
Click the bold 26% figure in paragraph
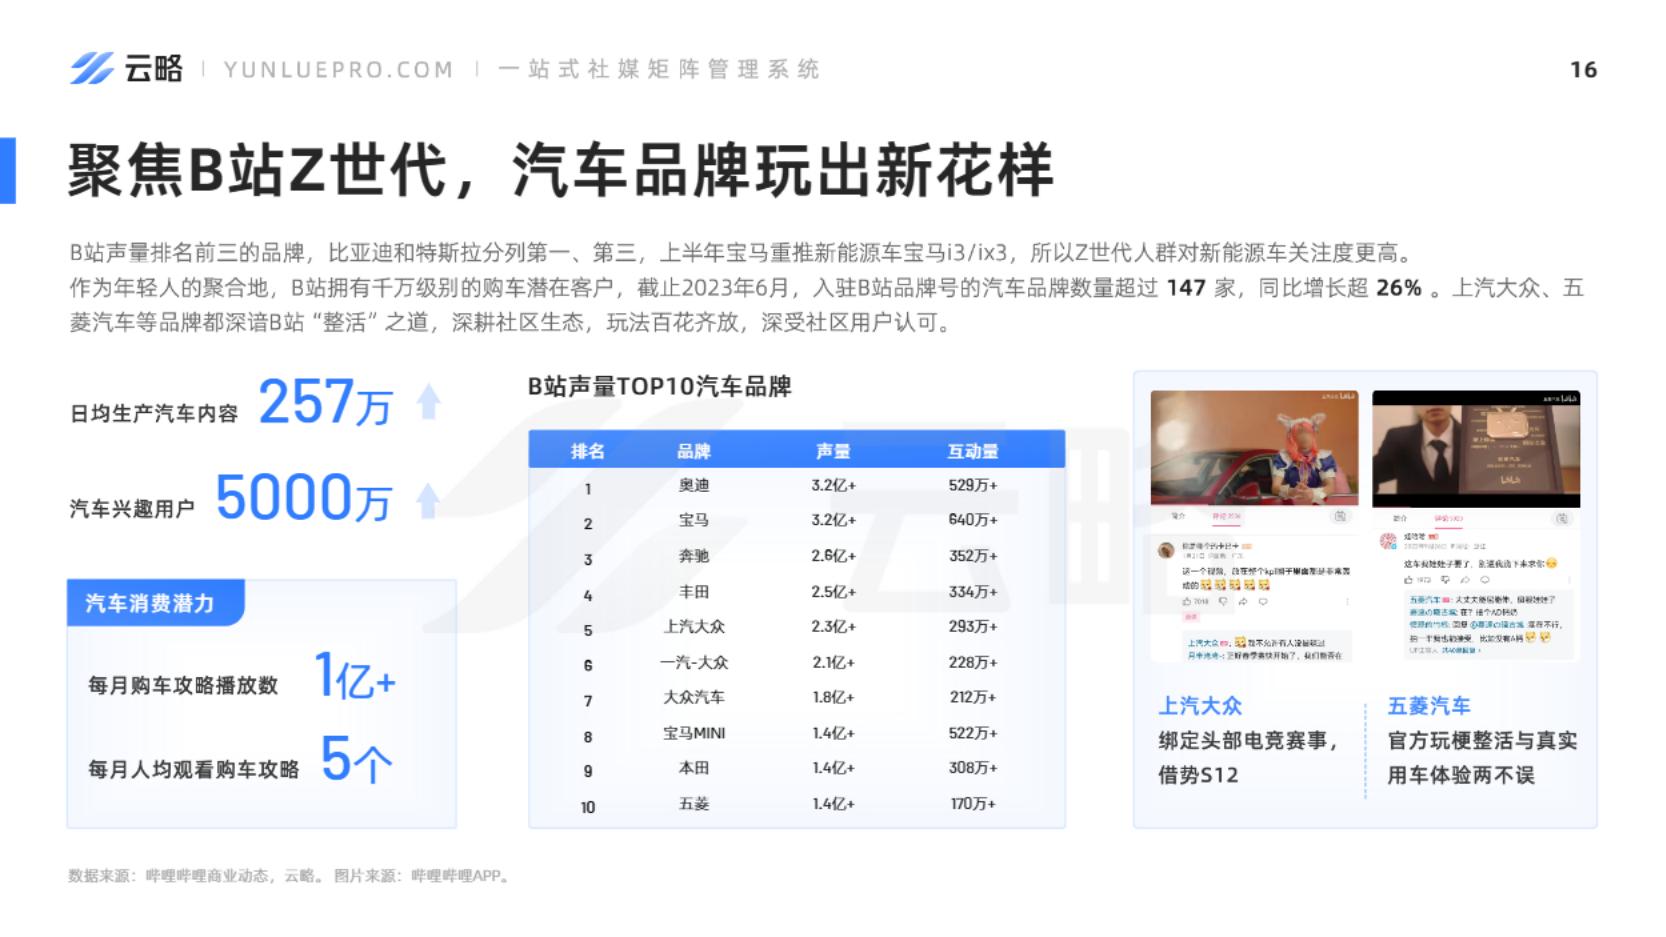1399,288
